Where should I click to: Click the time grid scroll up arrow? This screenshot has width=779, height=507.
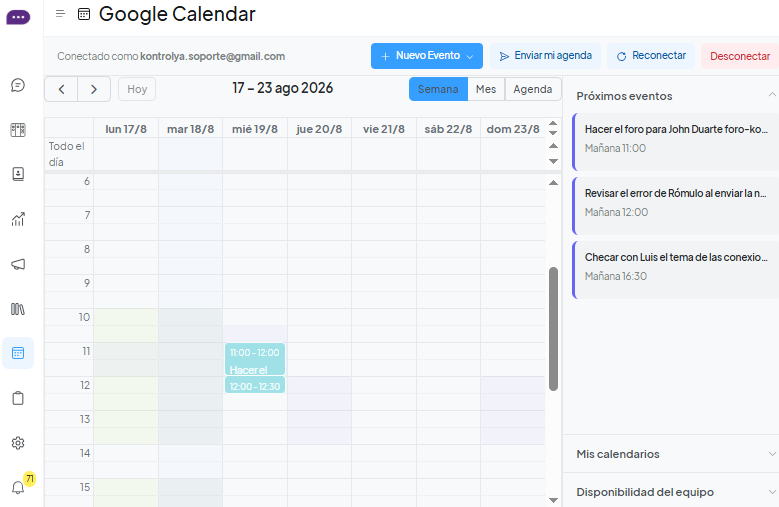[x=553, y=183]
